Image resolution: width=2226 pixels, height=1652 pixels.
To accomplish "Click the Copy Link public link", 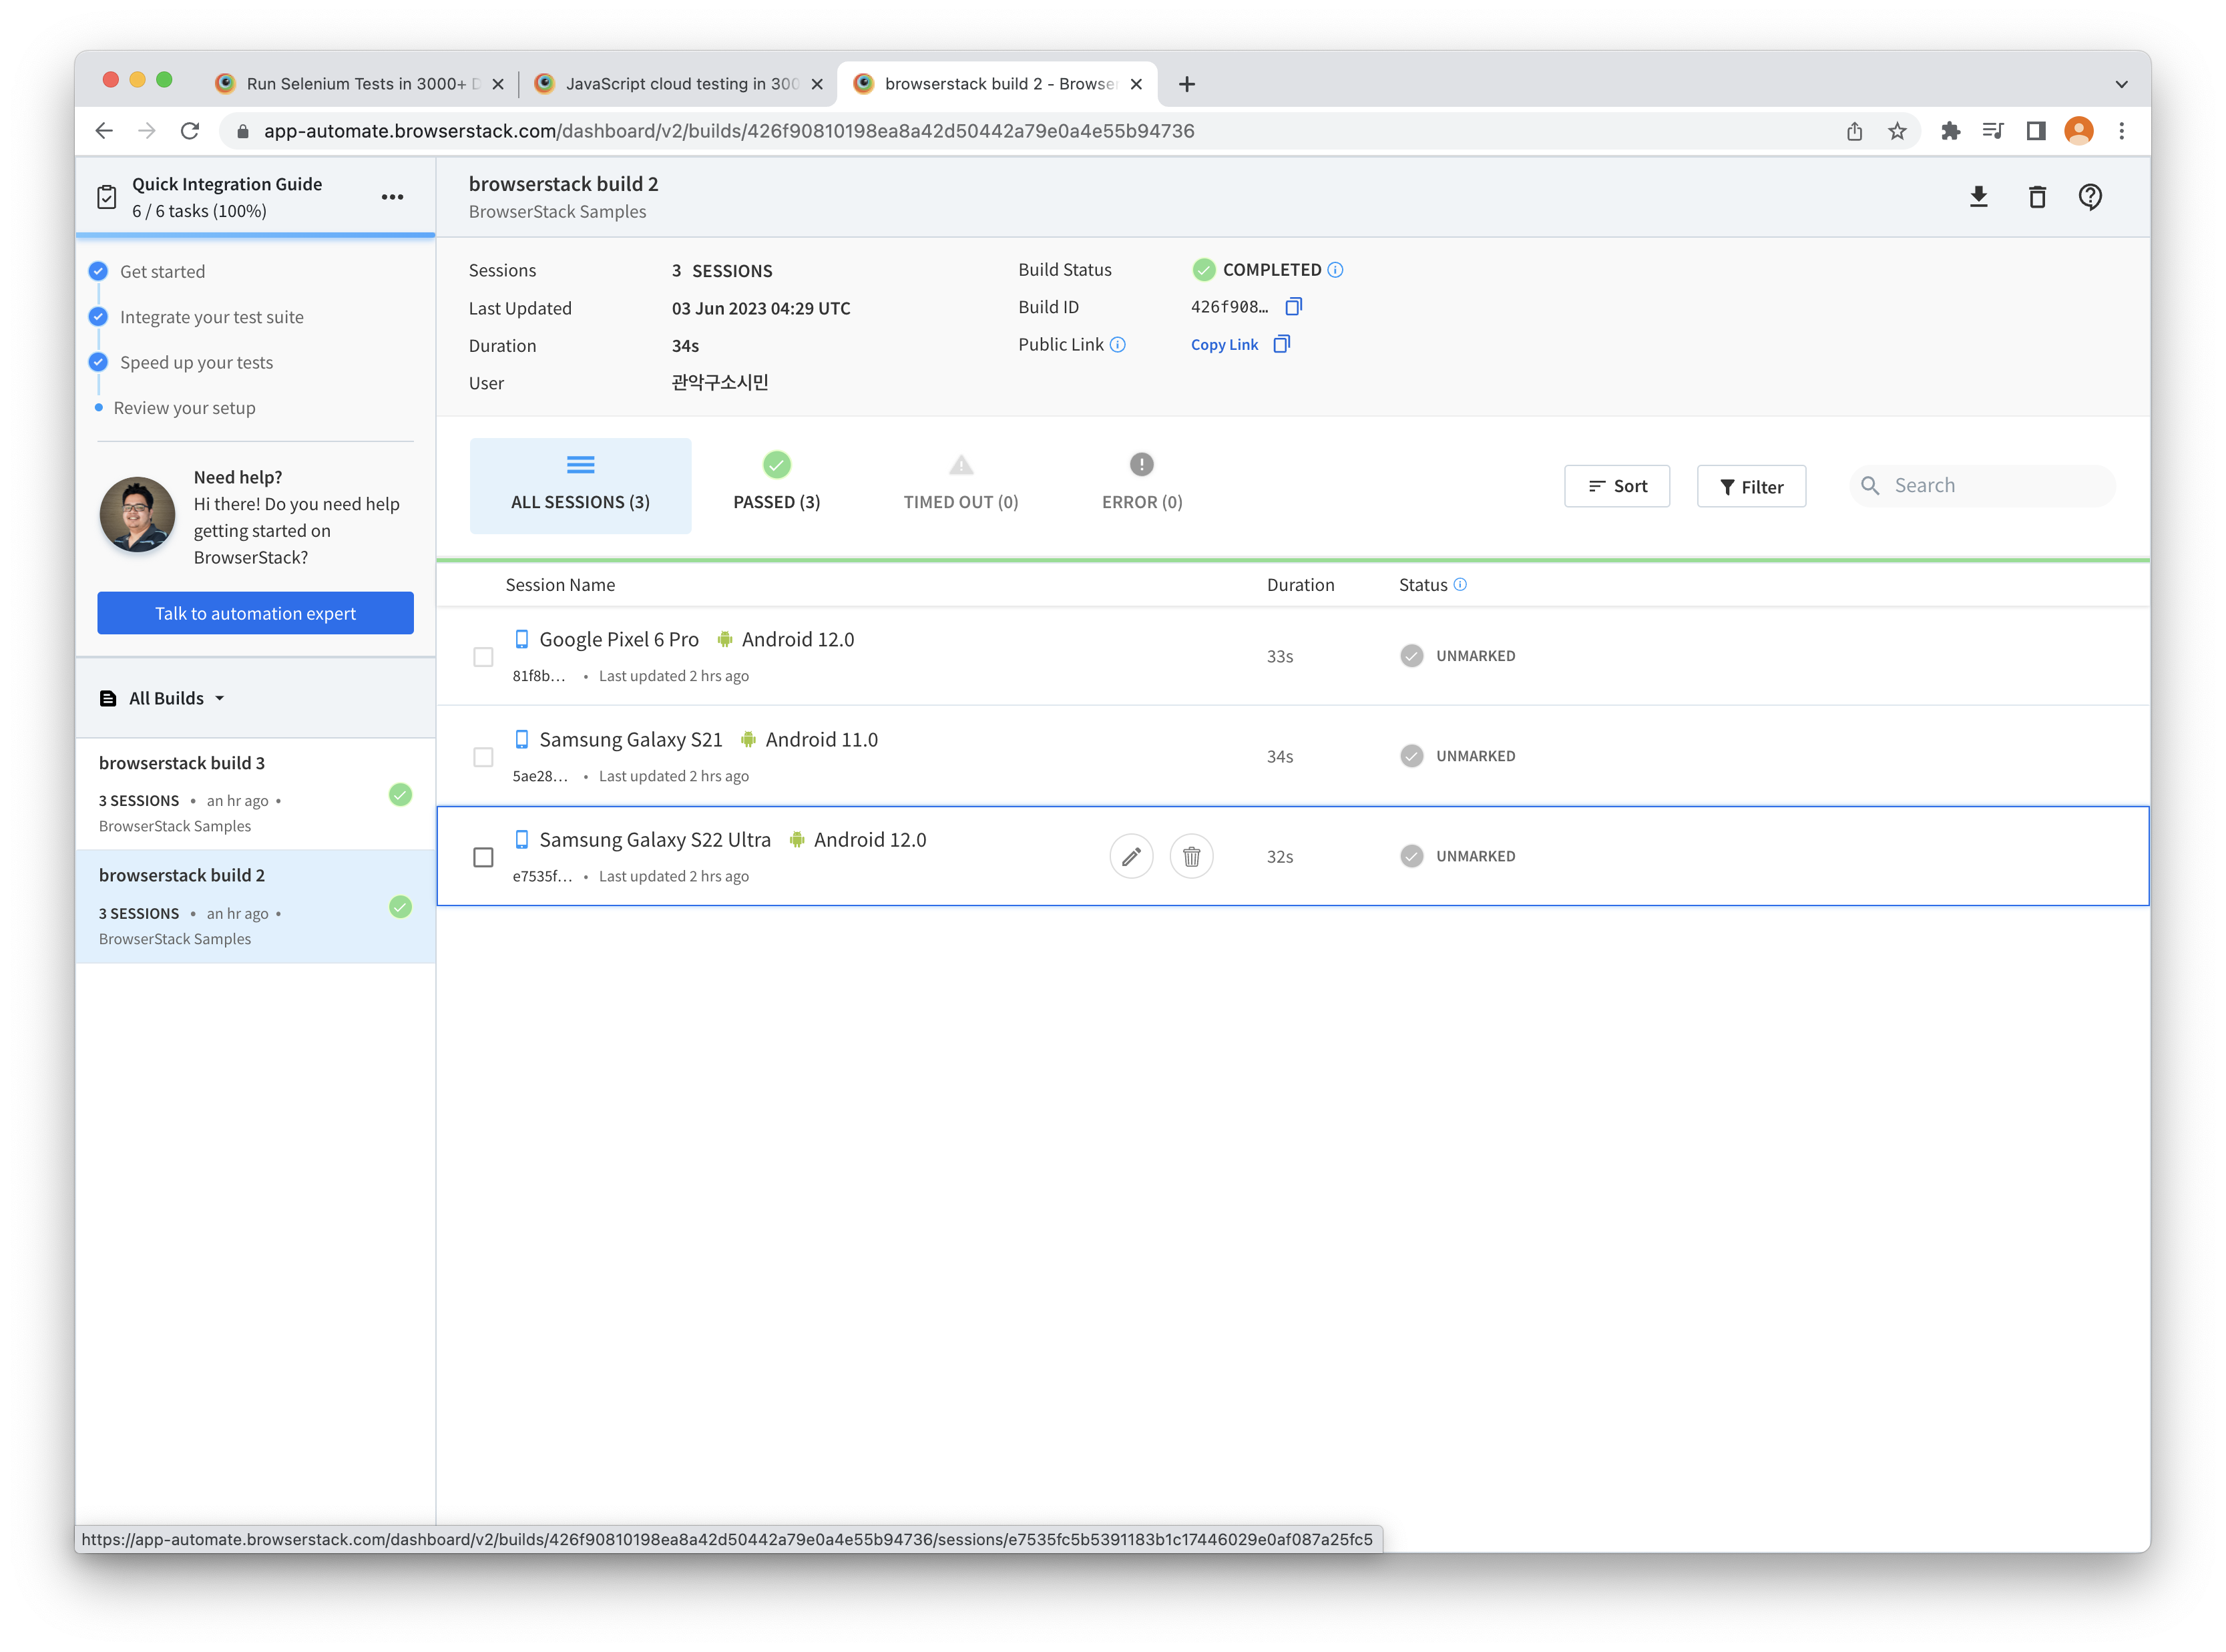I will 1224,345.
